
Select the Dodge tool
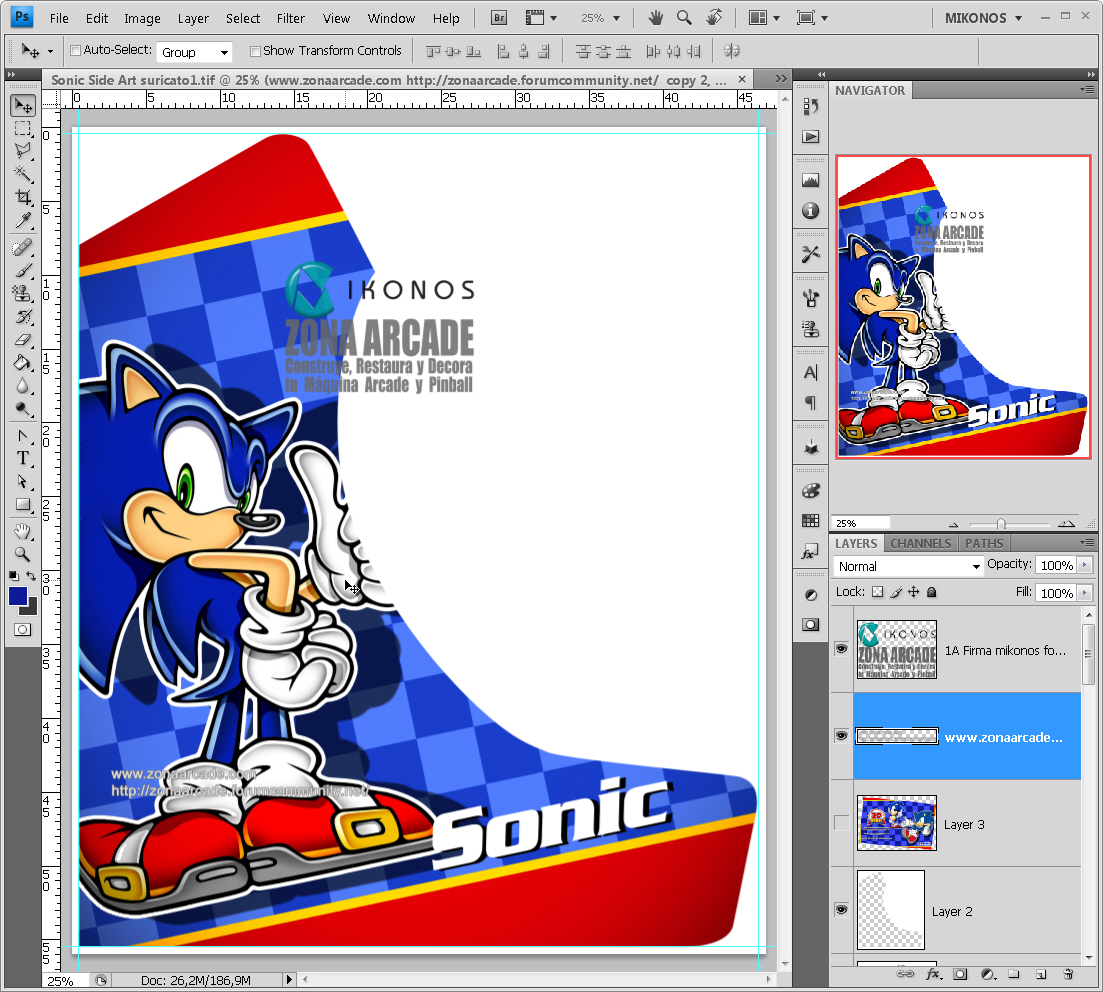coord(23,409)
